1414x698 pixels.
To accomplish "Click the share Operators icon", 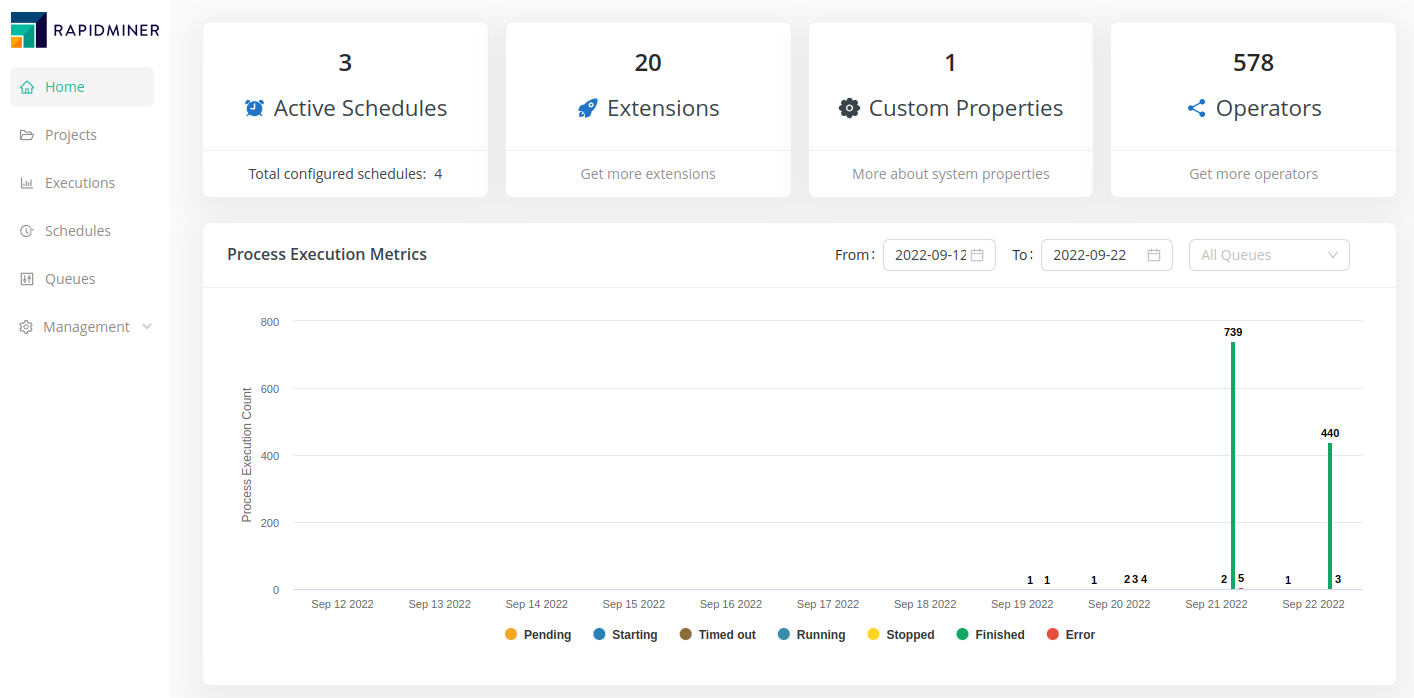I will [x=1196, y=108].
